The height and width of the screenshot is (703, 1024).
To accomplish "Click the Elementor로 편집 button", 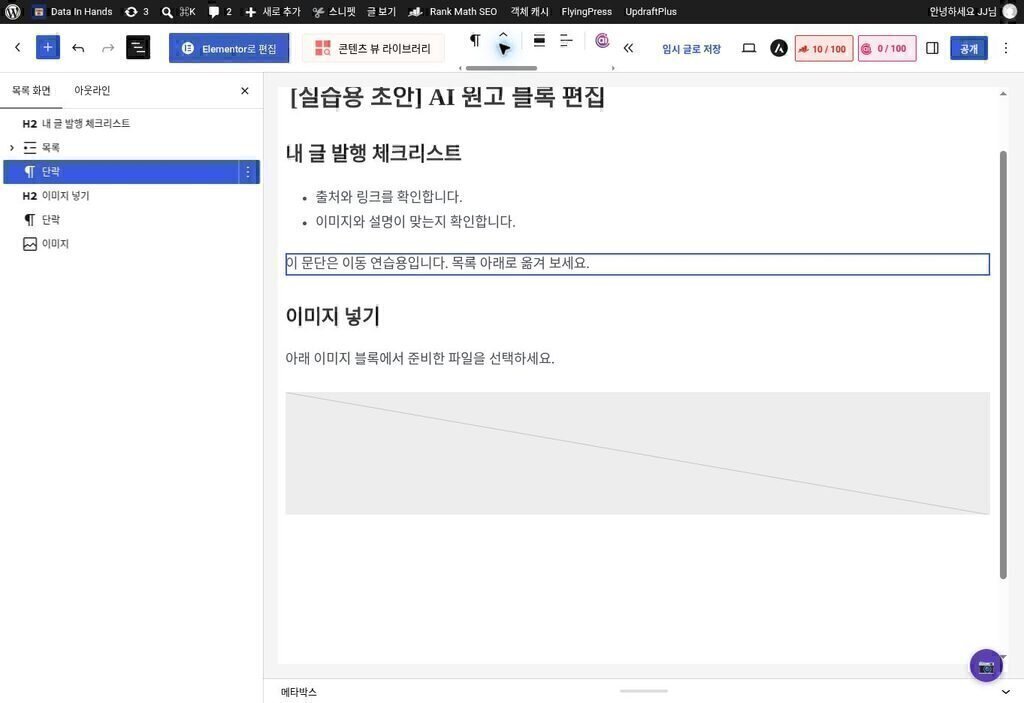I will click(229, 48).
